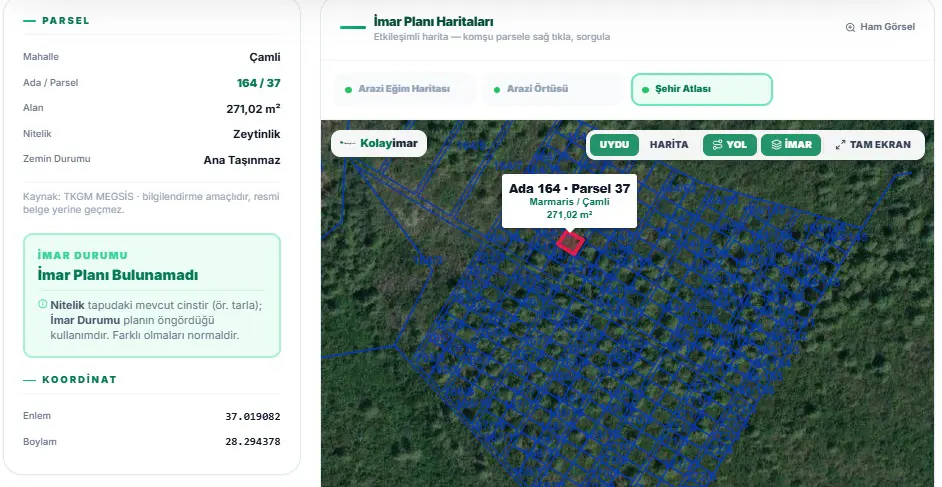Viewport: 942px width, 487px height.
Task: Switch map to HARİTA view
Action: [x=669, y=145]
